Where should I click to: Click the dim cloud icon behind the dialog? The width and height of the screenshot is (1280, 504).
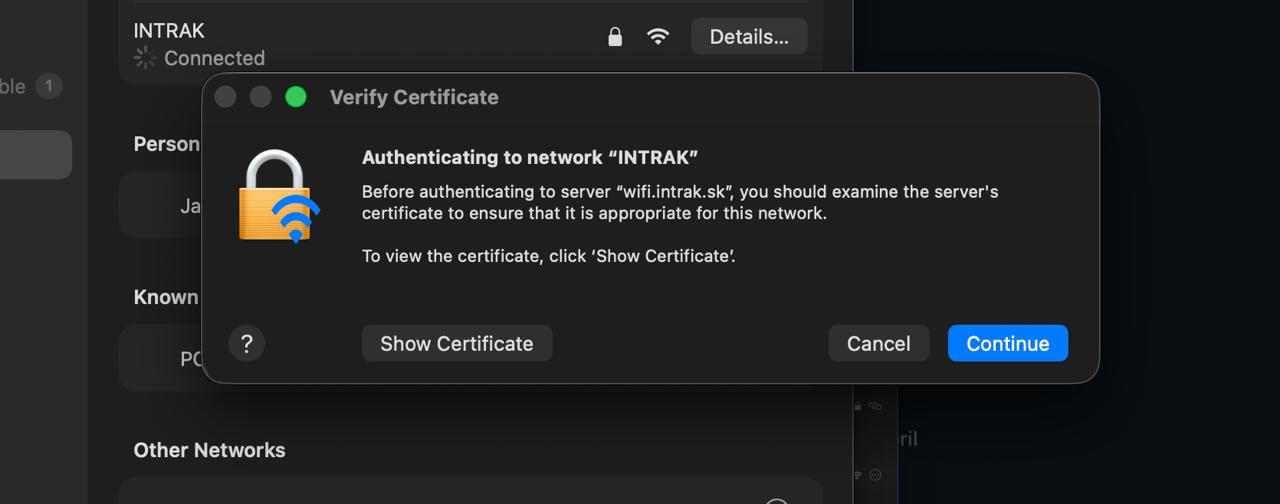(875, 406)
